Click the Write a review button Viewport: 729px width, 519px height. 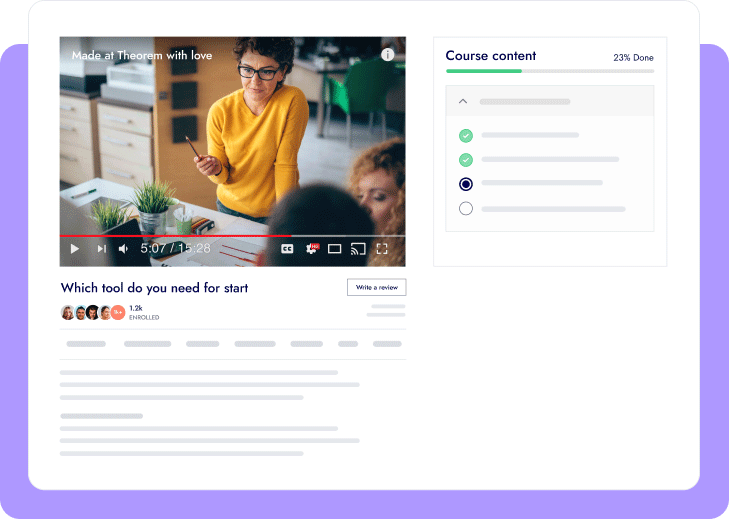pos(377,287)
